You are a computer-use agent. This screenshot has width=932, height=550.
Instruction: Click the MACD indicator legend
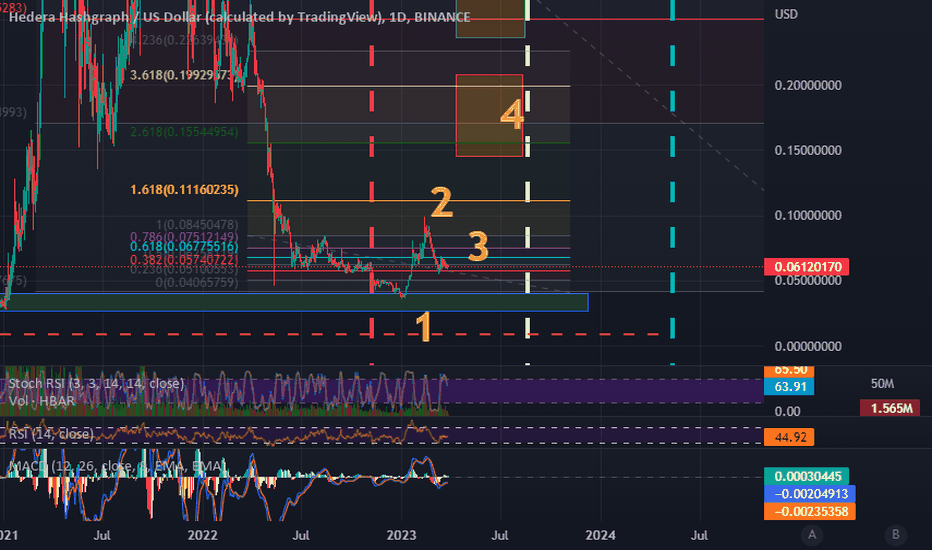click(116, 466)
